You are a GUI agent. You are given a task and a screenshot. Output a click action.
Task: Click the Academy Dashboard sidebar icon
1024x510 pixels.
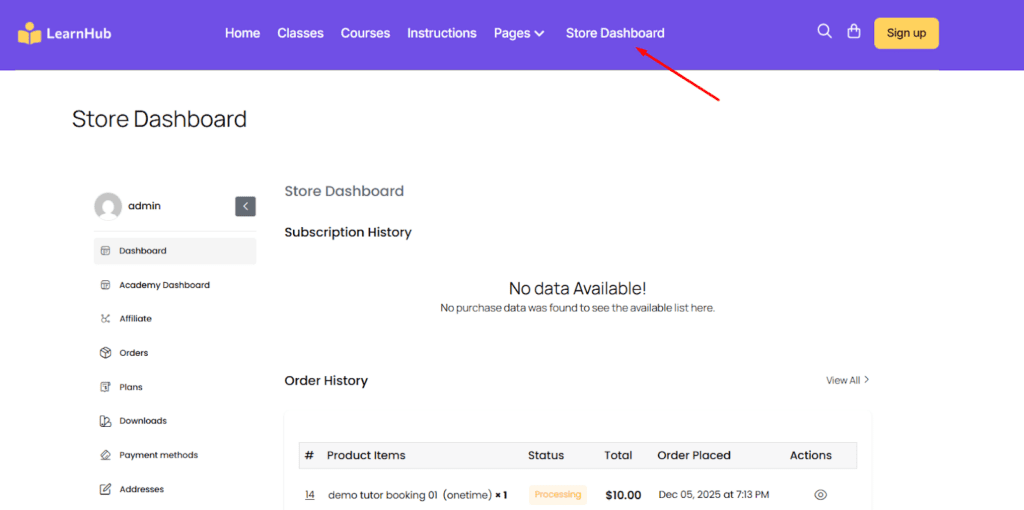click(x=105, y=285)
